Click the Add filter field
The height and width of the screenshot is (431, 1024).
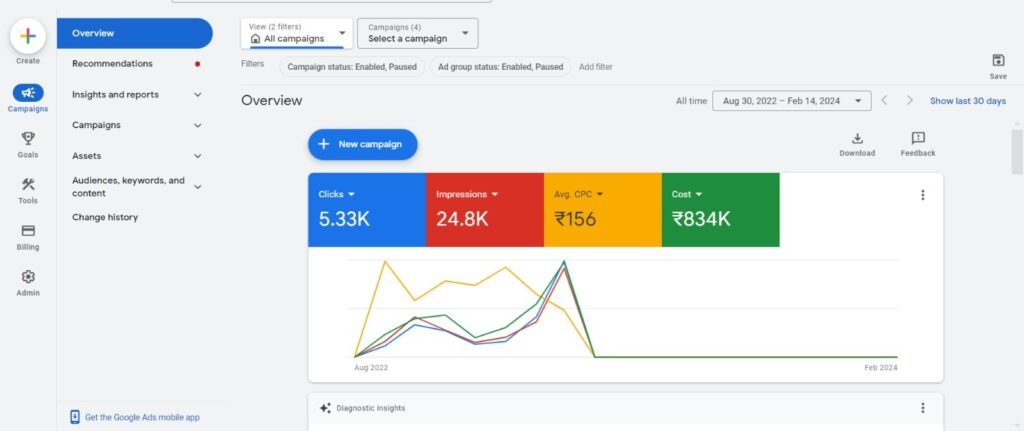[596, 67]
